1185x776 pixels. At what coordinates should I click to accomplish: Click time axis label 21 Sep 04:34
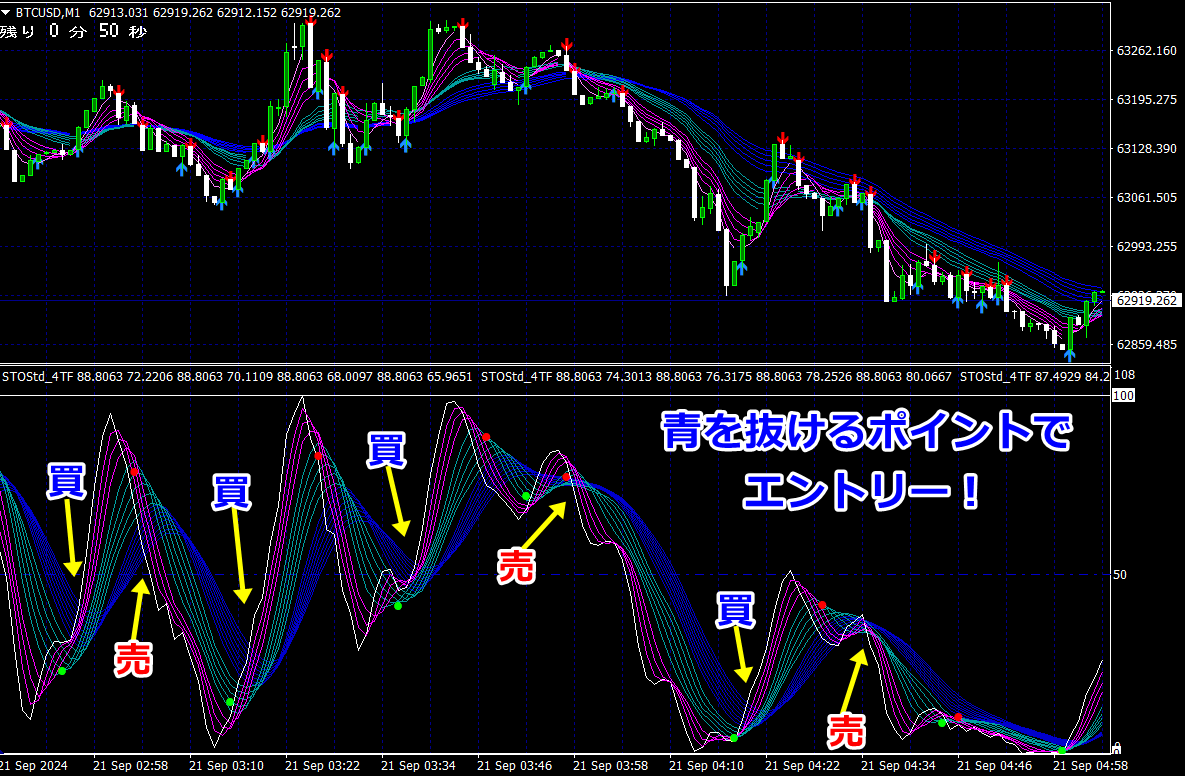click(898, 765)
